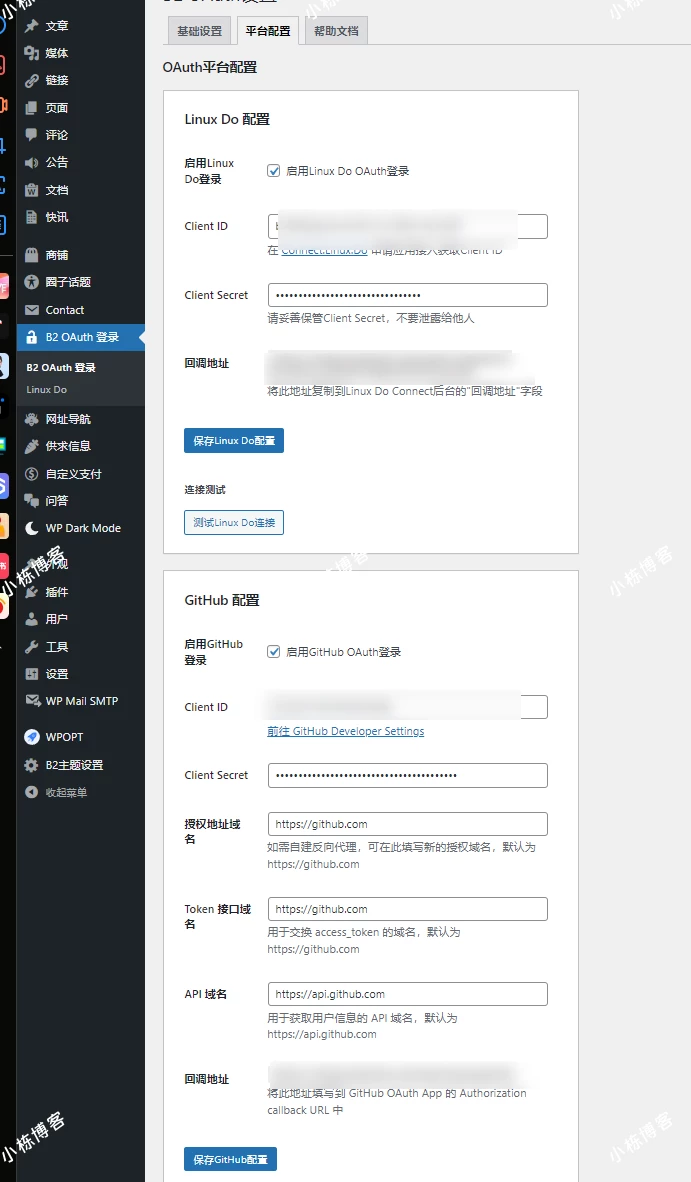The width and height of the screenshot is (691, 1182).
Task: Click the rocket icon beside WPOPT
Action: [32, 736]
